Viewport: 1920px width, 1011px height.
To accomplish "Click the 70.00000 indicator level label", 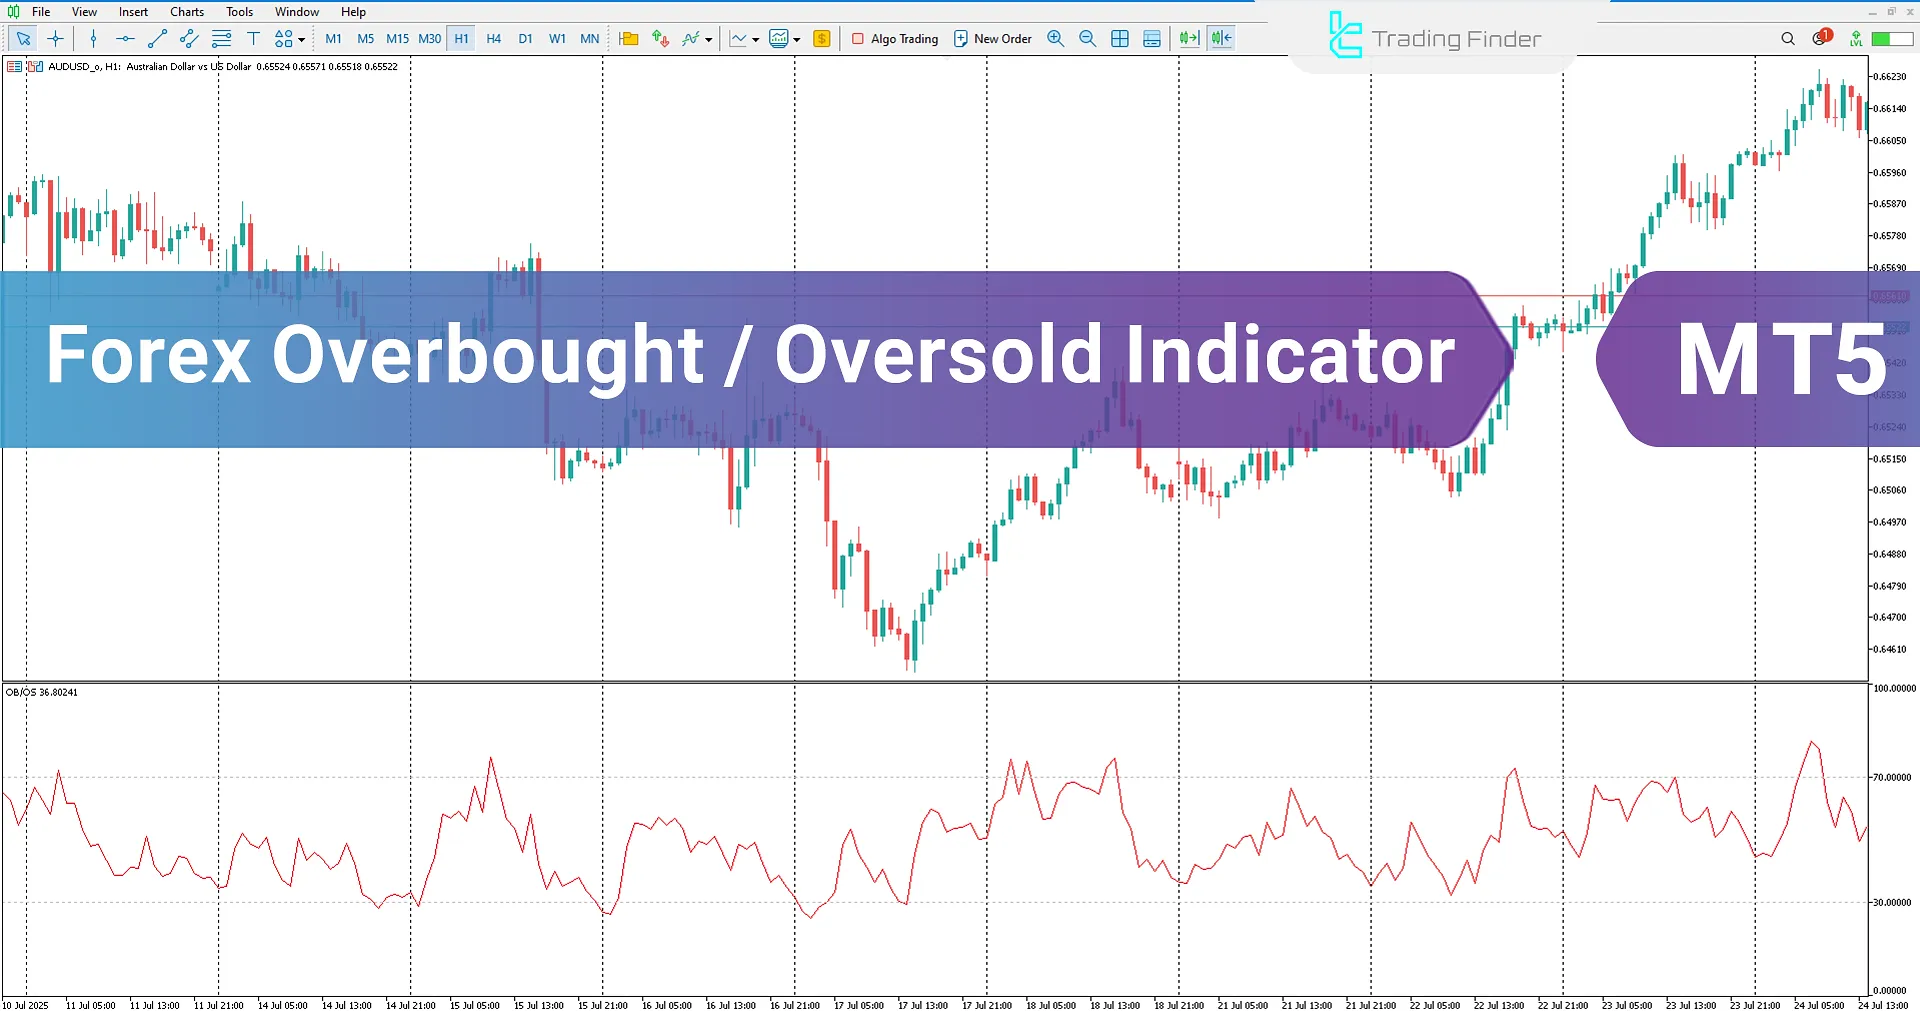I will coord(1892,777).
